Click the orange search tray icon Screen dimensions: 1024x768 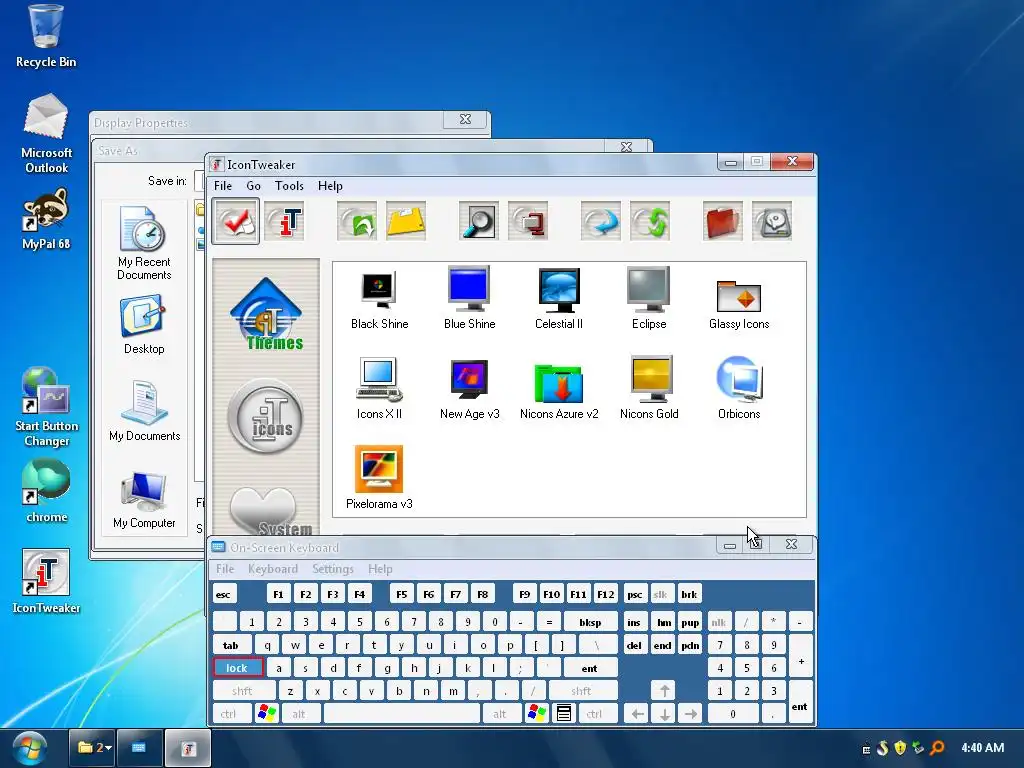(x=937, y=748)
